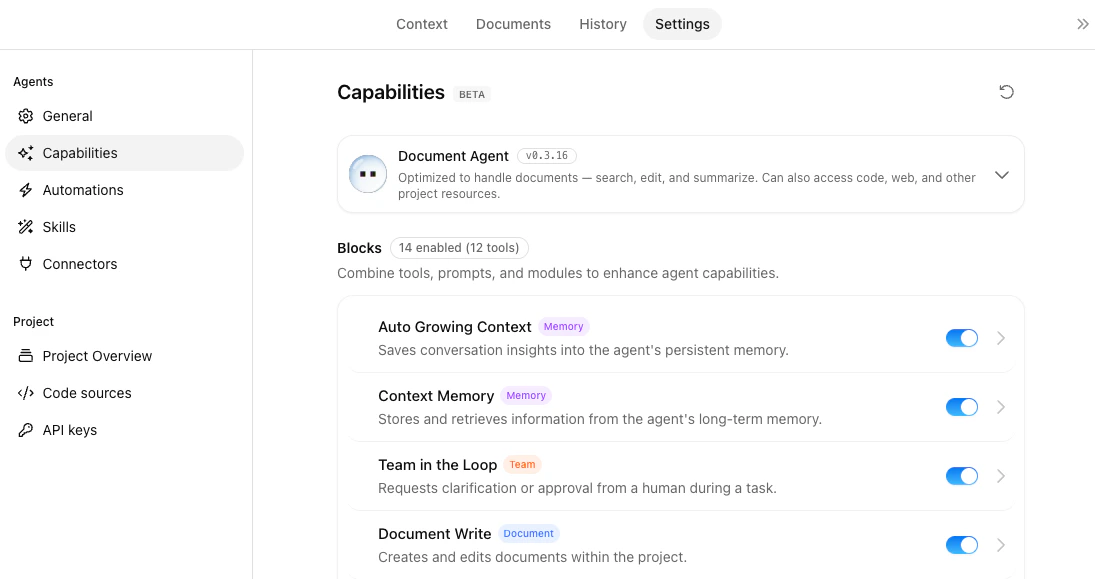This screenshot has height=579, width=1095.
Task: Switch off Team in the Loop toggle
Action: pyautogui.click(x=962, y=476)
